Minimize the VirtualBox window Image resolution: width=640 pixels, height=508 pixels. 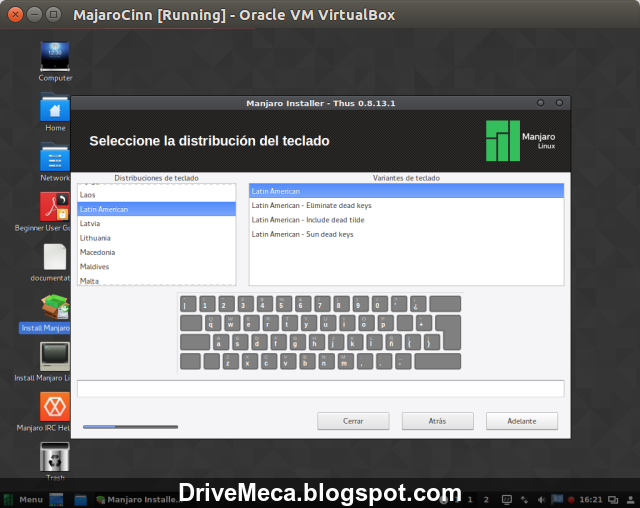(34, 15)
